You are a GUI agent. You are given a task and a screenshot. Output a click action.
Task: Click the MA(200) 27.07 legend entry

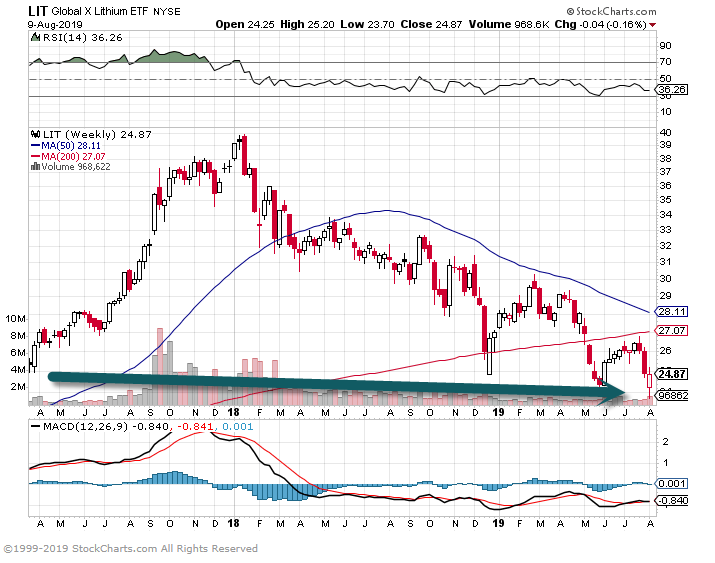pos(68,156)
